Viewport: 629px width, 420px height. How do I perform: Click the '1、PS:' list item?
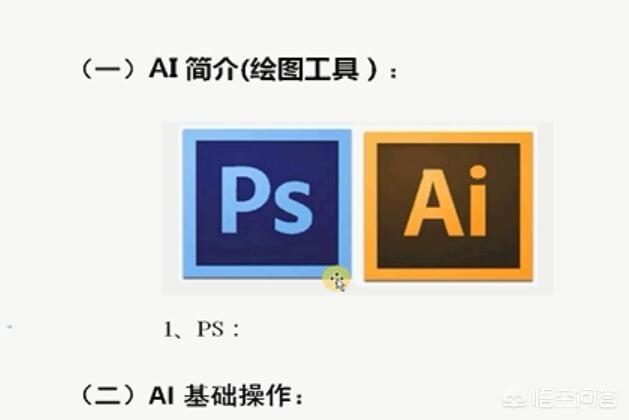(201, 330)
